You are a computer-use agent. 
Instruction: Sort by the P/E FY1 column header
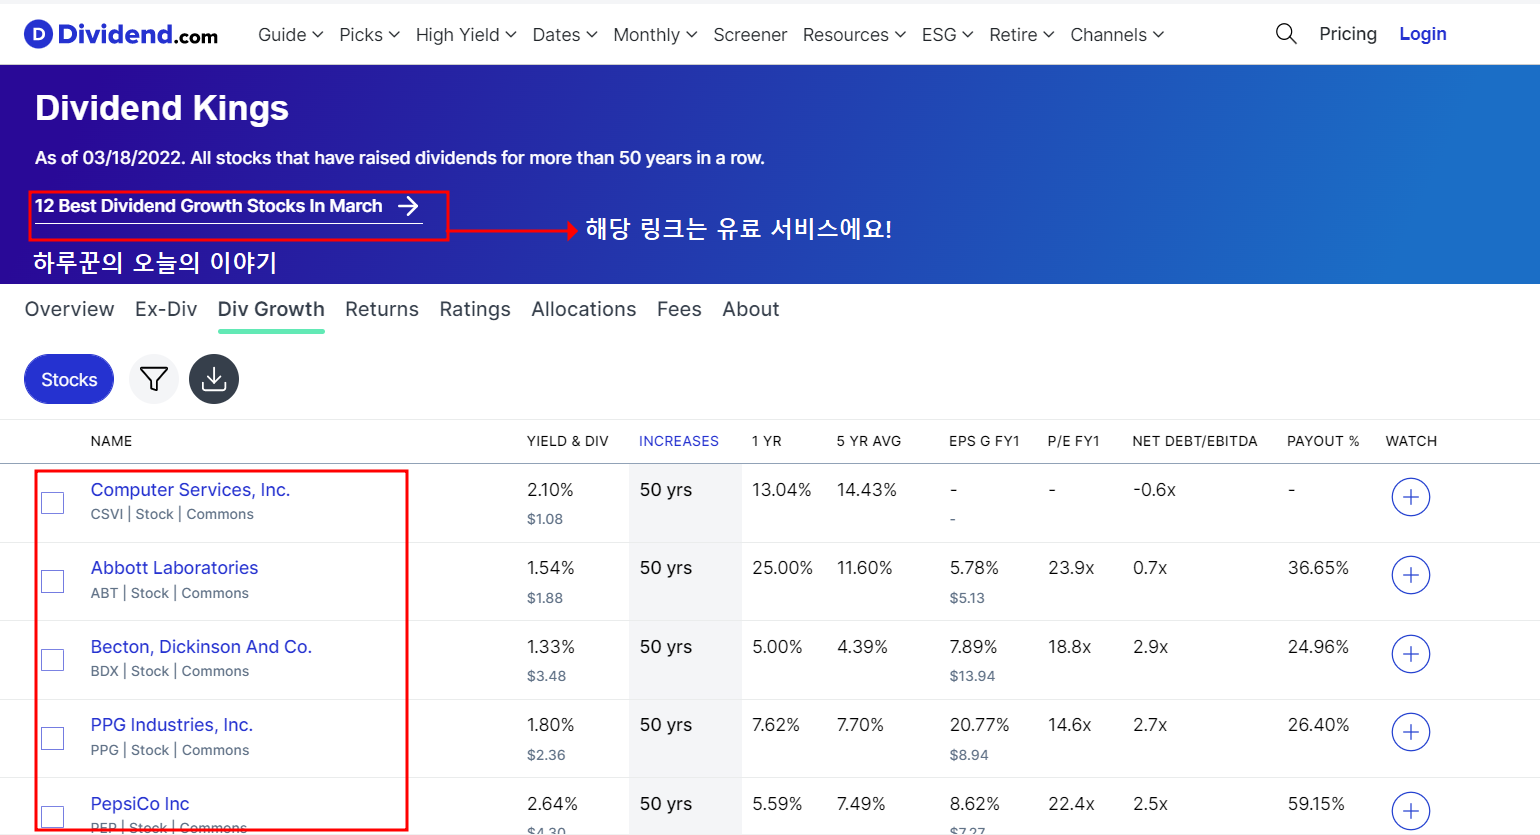click(x=1074, y=441)
